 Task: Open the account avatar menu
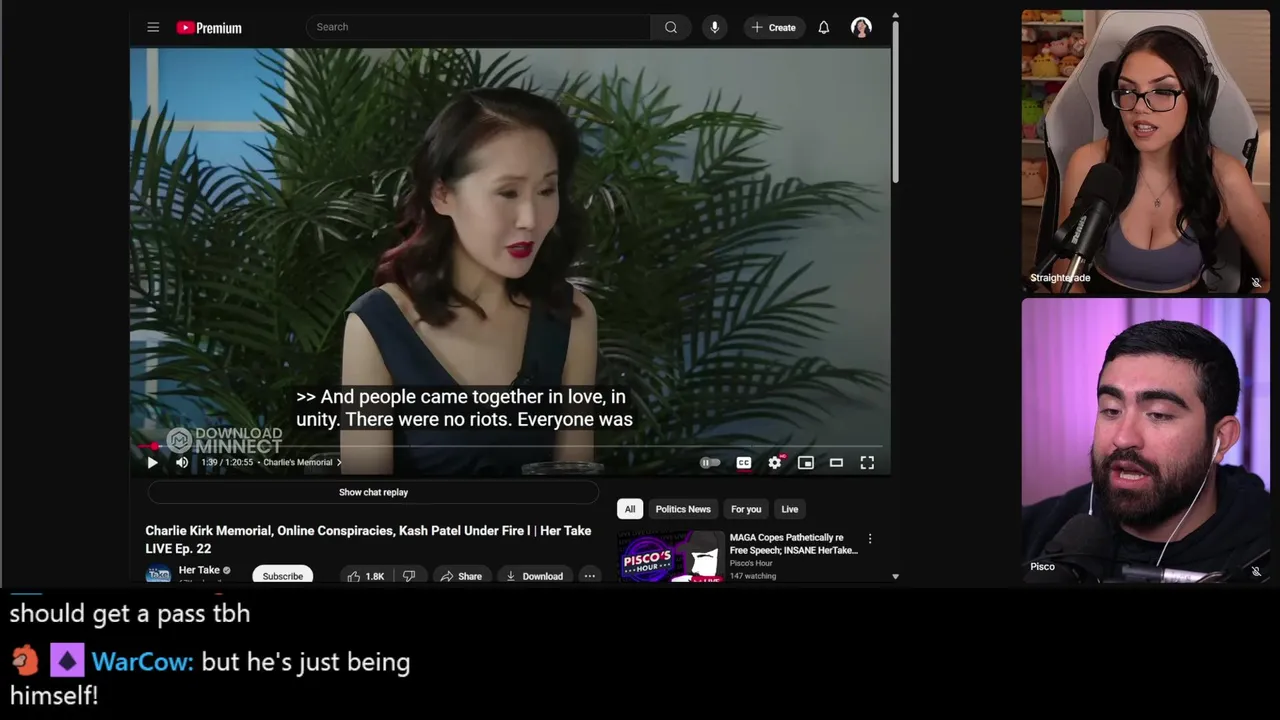point(861,28)
